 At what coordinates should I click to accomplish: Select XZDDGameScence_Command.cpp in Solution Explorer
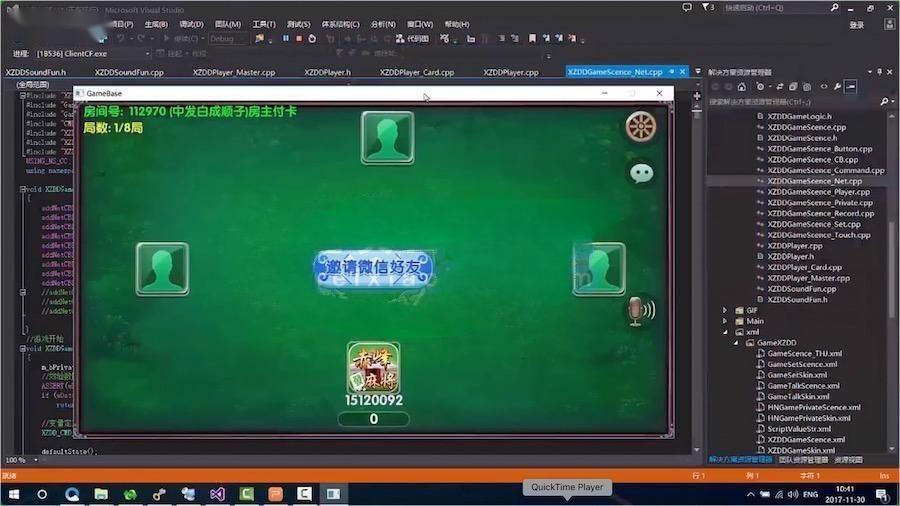click(826, 170)
